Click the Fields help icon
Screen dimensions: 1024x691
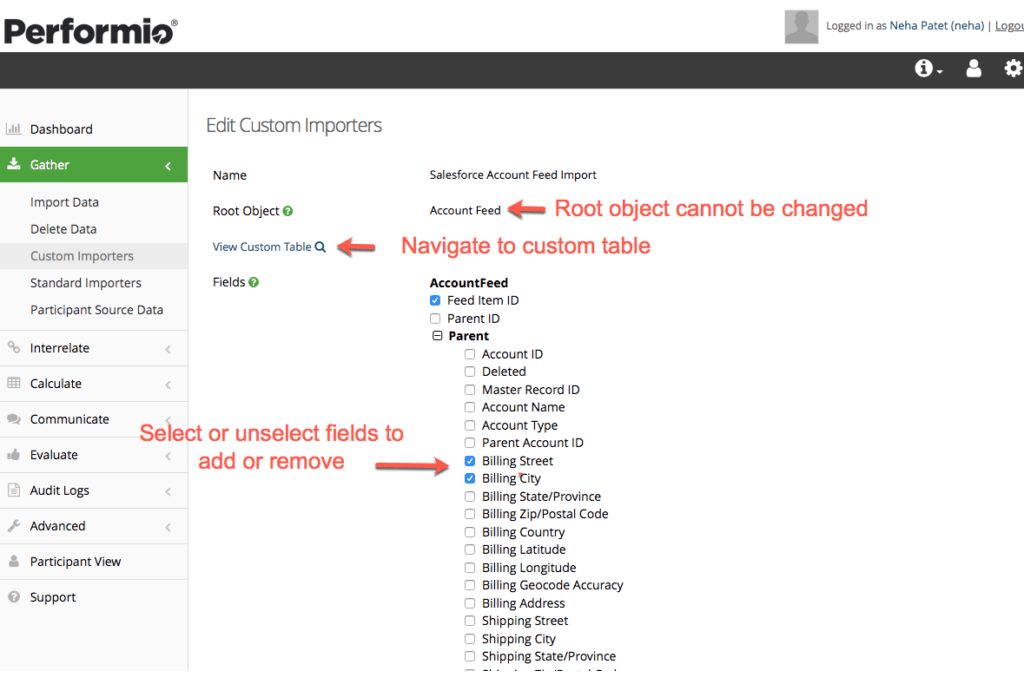click(x=254, y=282)
